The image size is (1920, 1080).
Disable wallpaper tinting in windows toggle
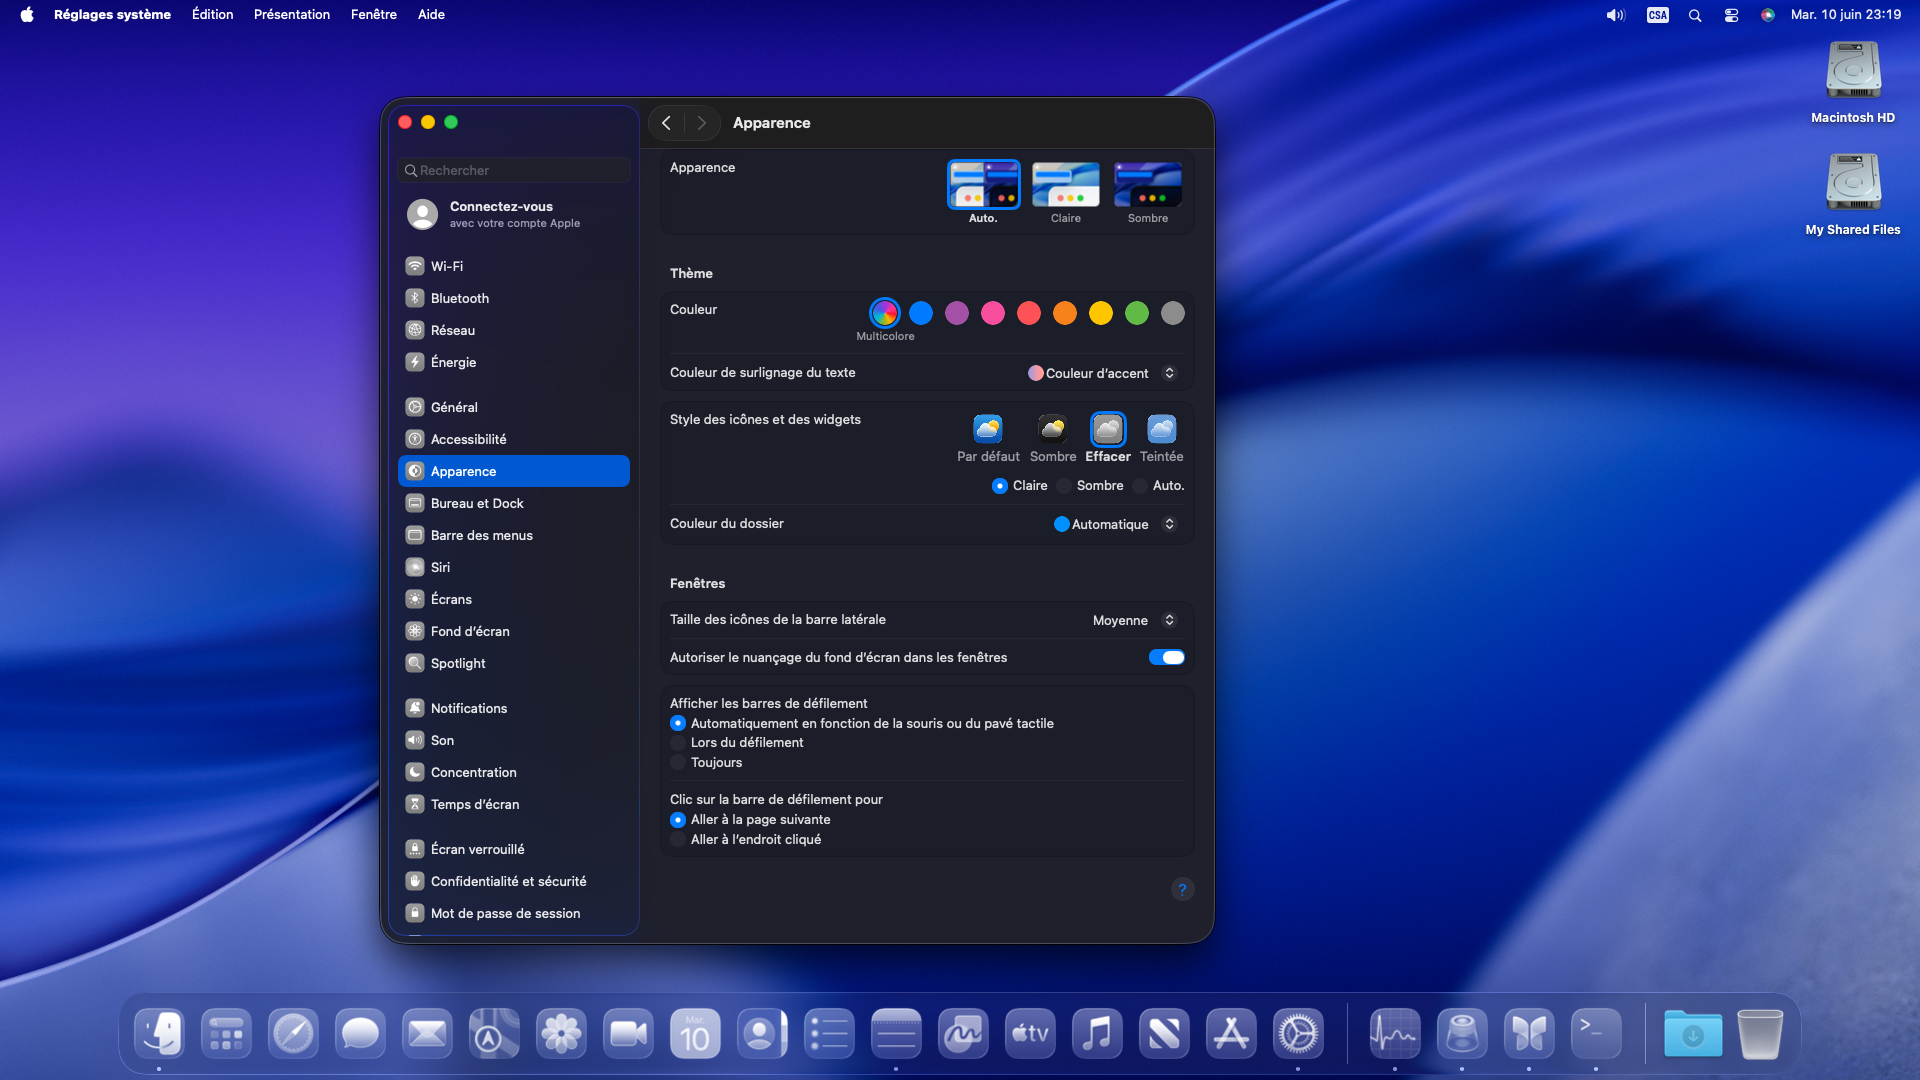click(1166, 657)
